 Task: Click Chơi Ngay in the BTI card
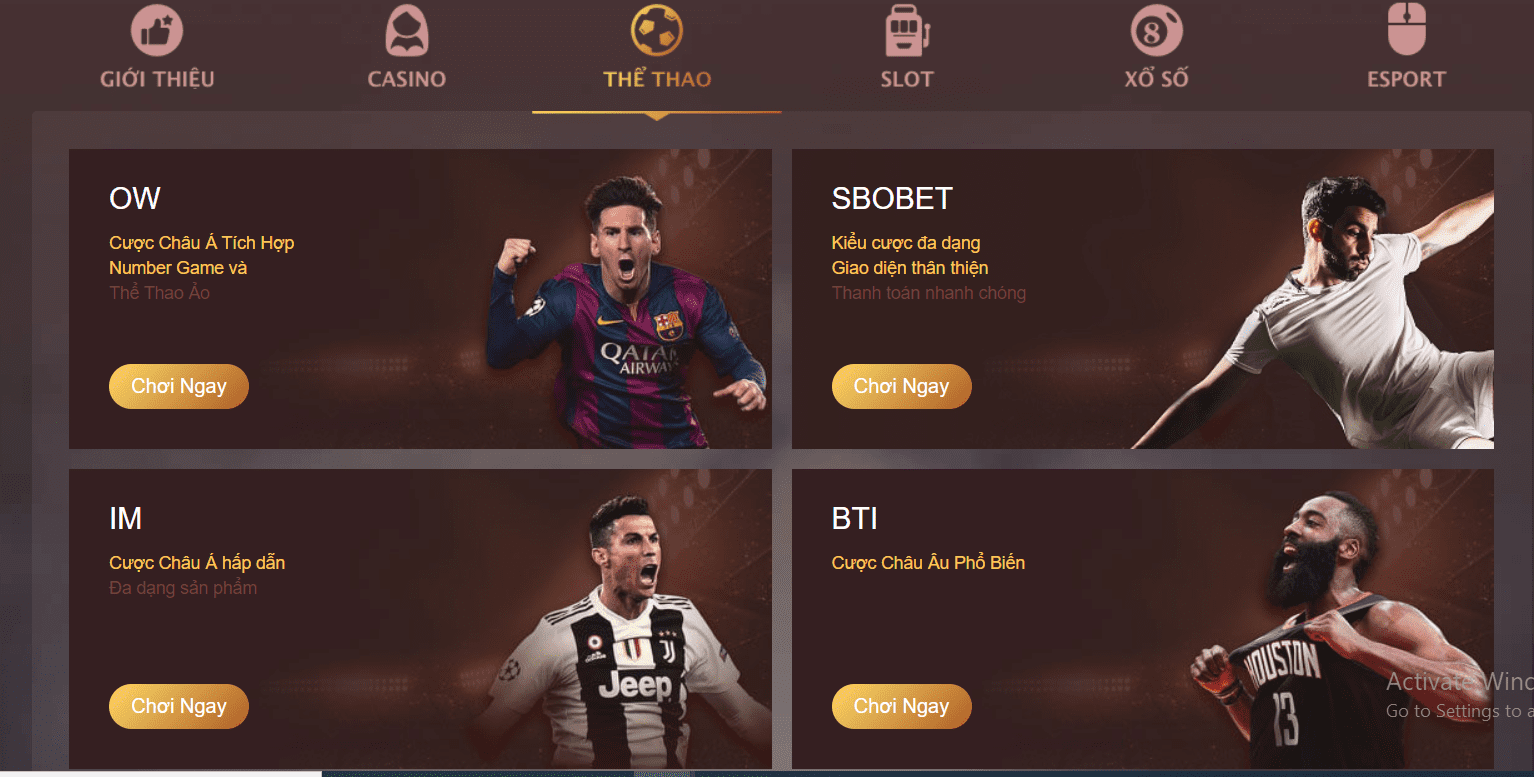[x=901, y=706]
